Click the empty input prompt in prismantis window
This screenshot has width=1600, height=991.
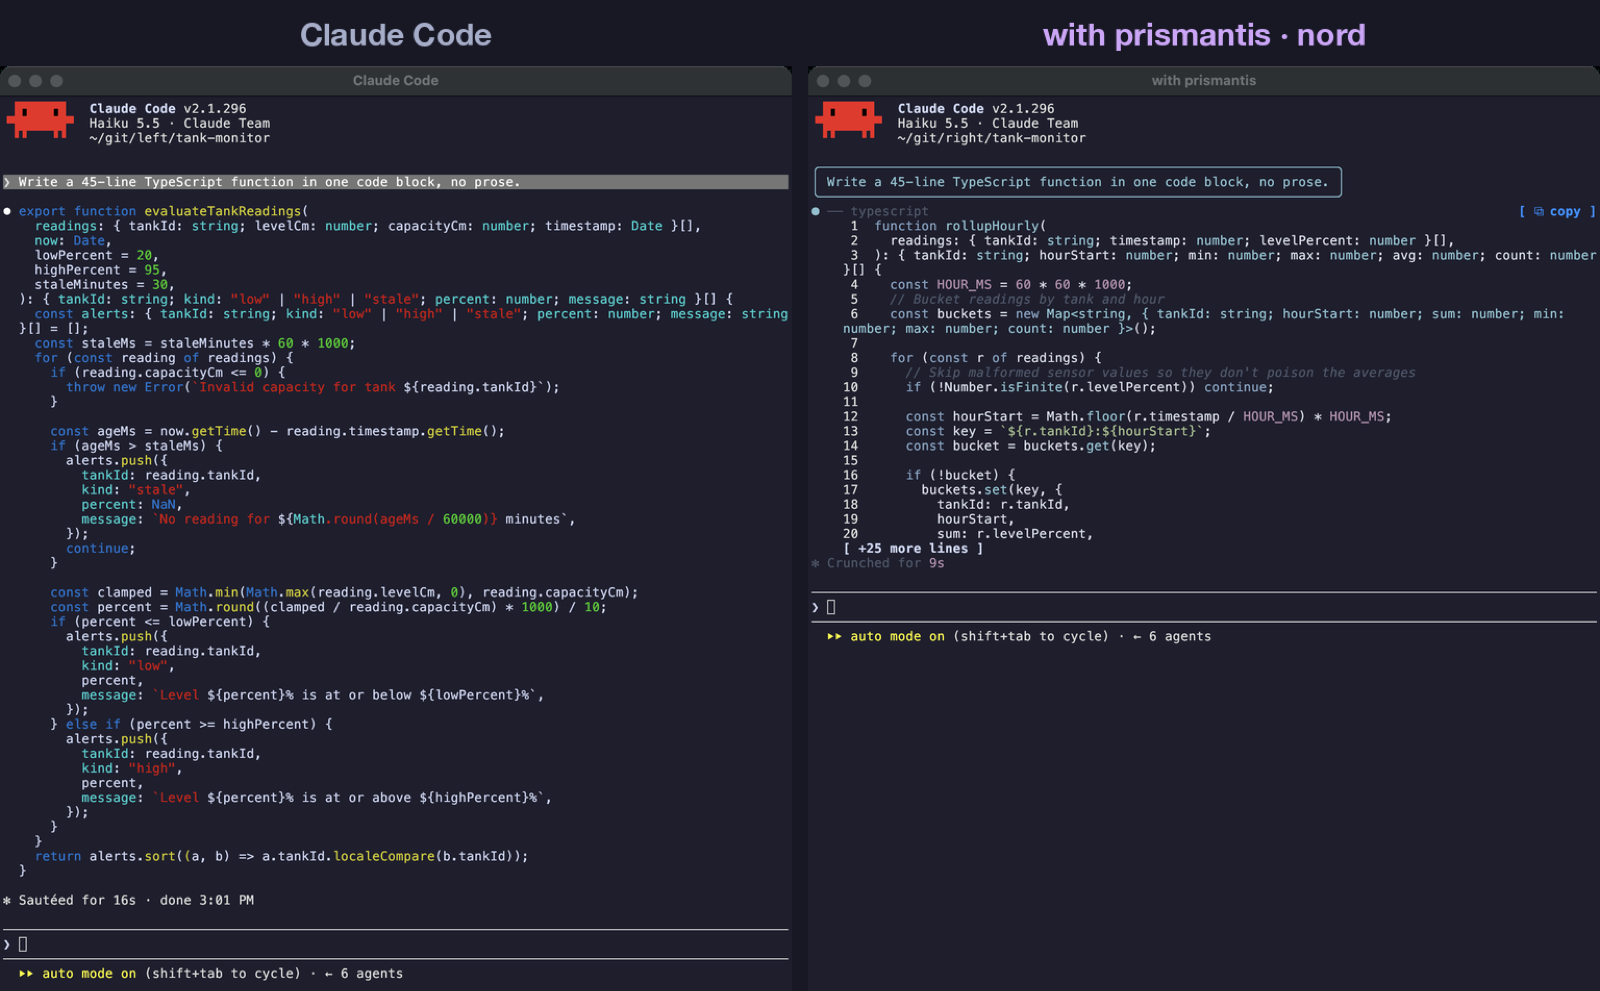(1204, 608)
